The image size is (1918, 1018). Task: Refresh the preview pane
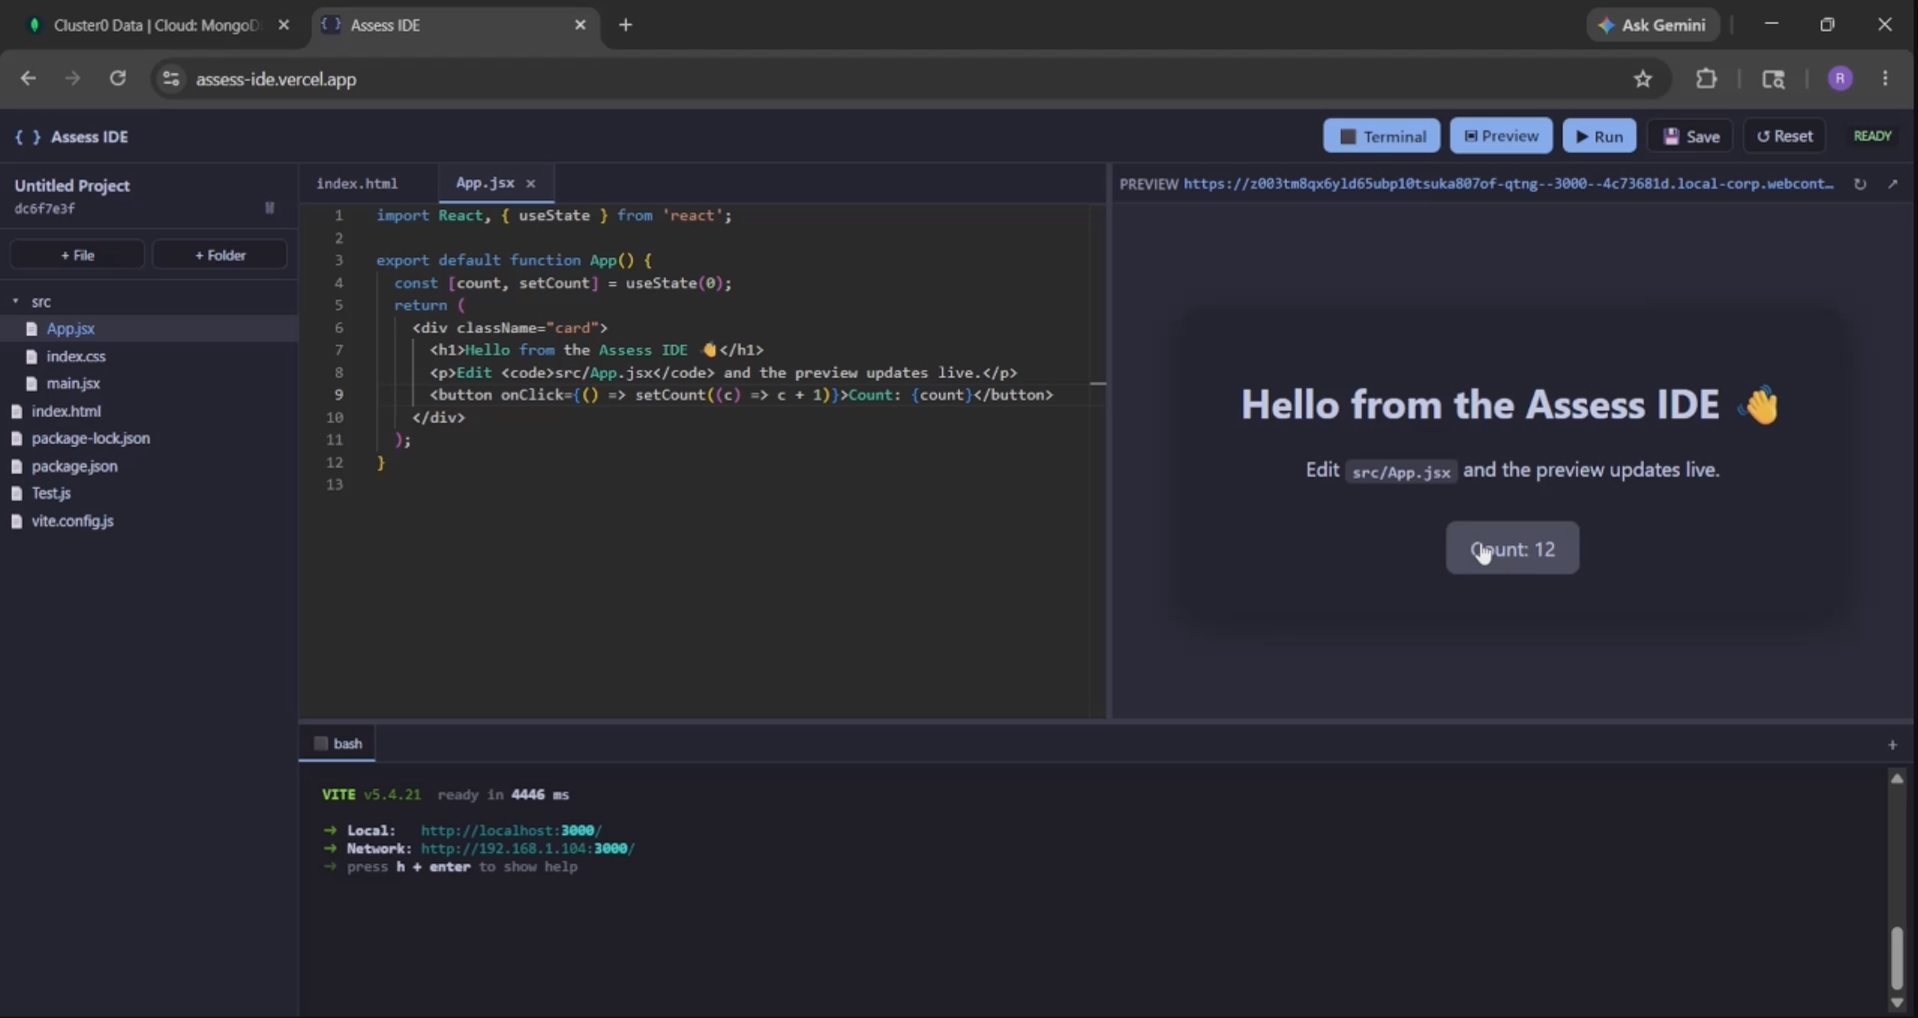click(x=1860, y=184)
